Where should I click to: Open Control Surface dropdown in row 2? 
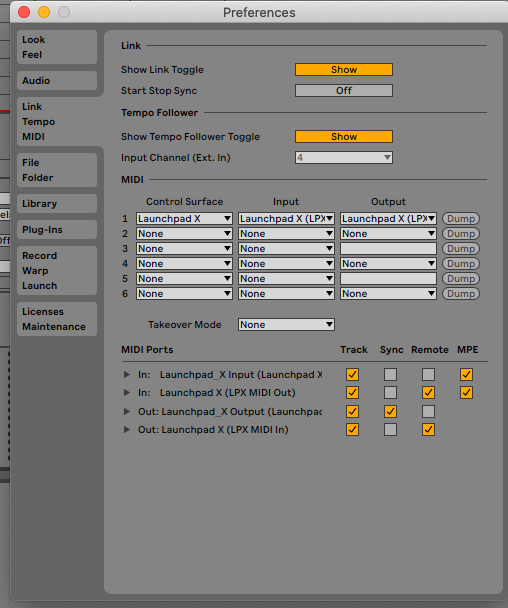pos(184,234)
